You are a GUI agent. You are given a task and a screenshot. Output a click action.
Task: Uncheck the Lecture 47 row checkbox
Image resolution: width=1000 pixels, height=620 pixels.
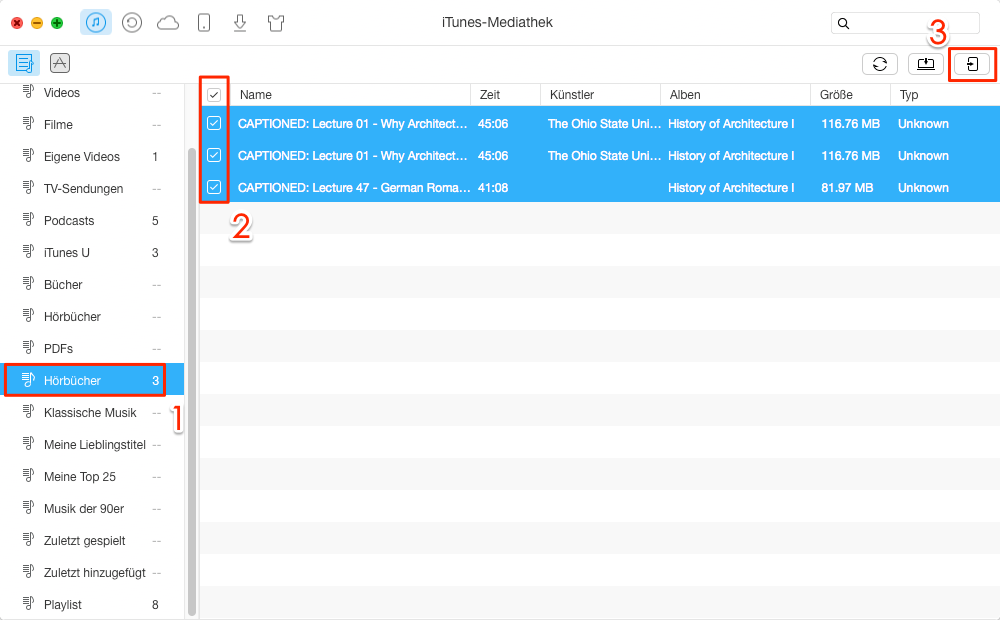coord(214,187)
